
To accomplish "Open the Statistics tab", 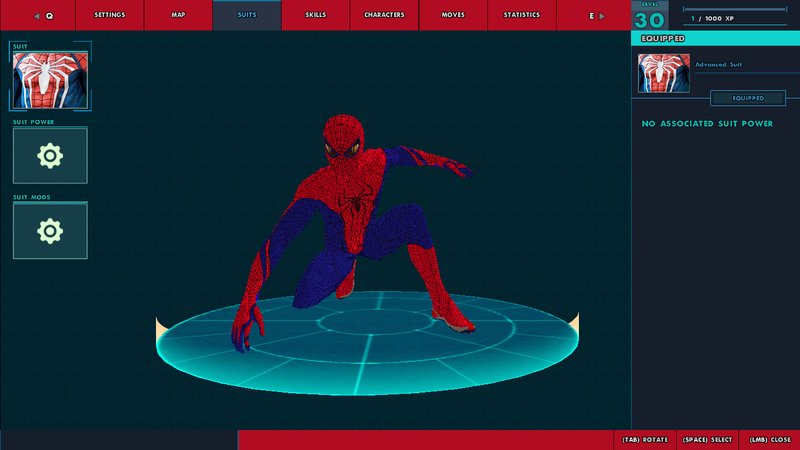I will tap(521, 15).
